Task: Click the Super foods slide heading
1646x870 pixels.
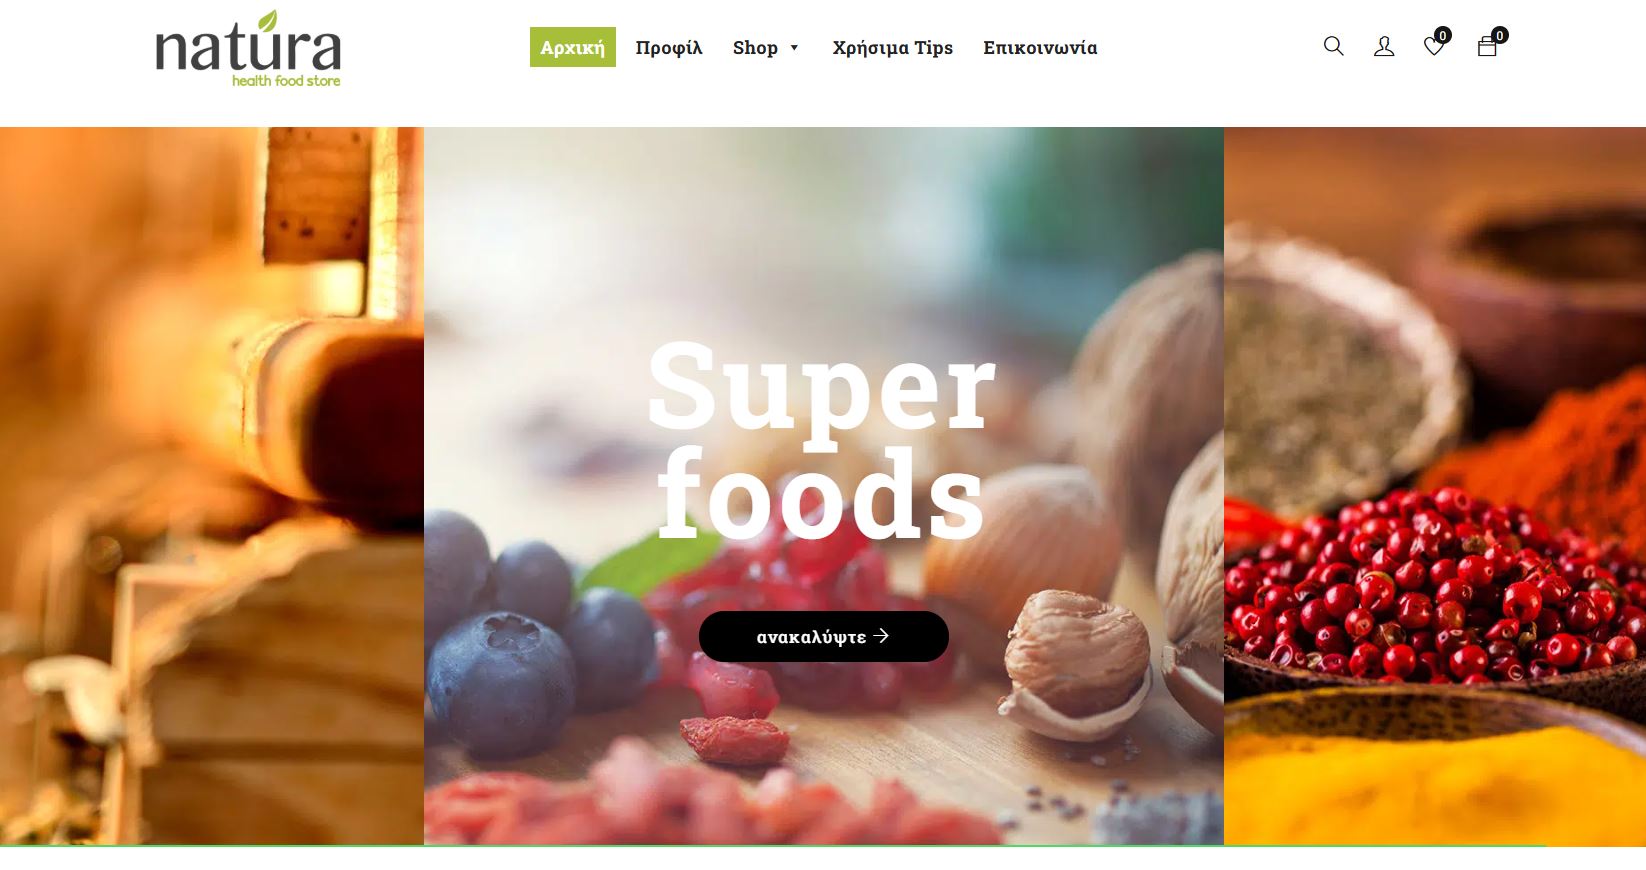Action: tap(822, 440)
